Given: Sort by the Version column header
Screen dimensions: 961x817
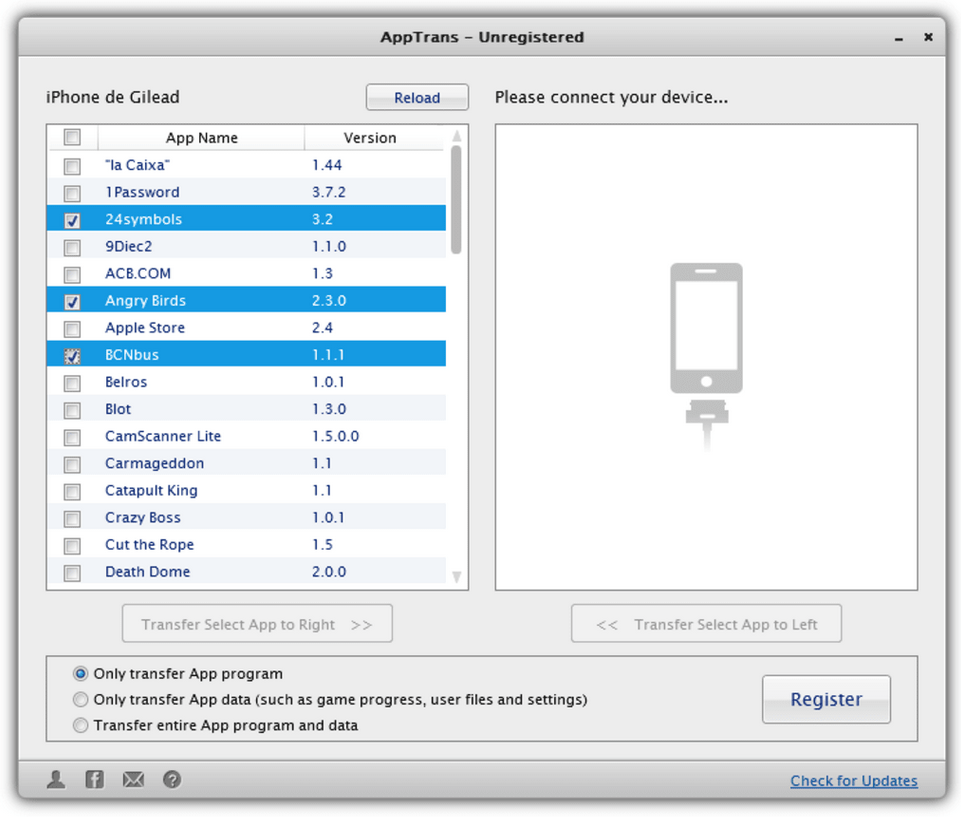Looking at the screenshot, I should tap(370, 138).
